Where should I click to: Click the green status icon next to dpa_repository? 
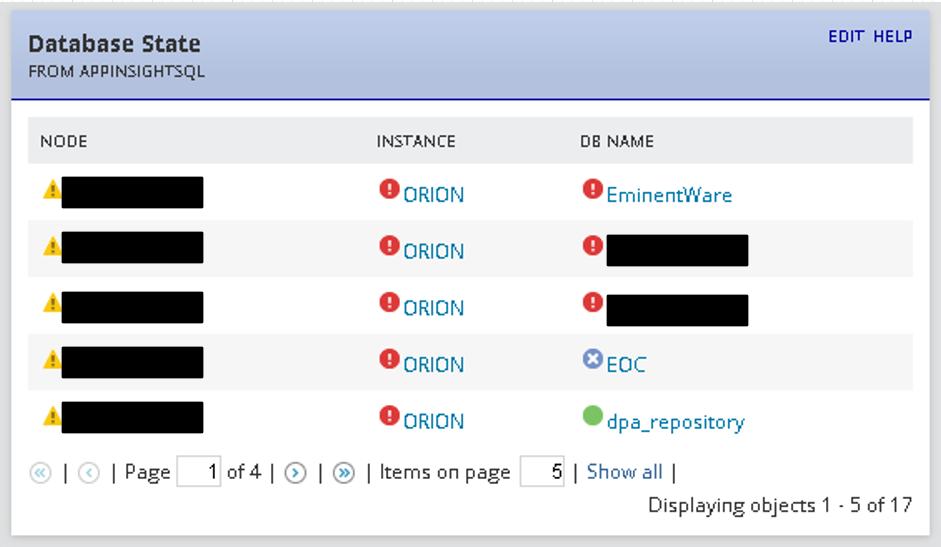593,416
